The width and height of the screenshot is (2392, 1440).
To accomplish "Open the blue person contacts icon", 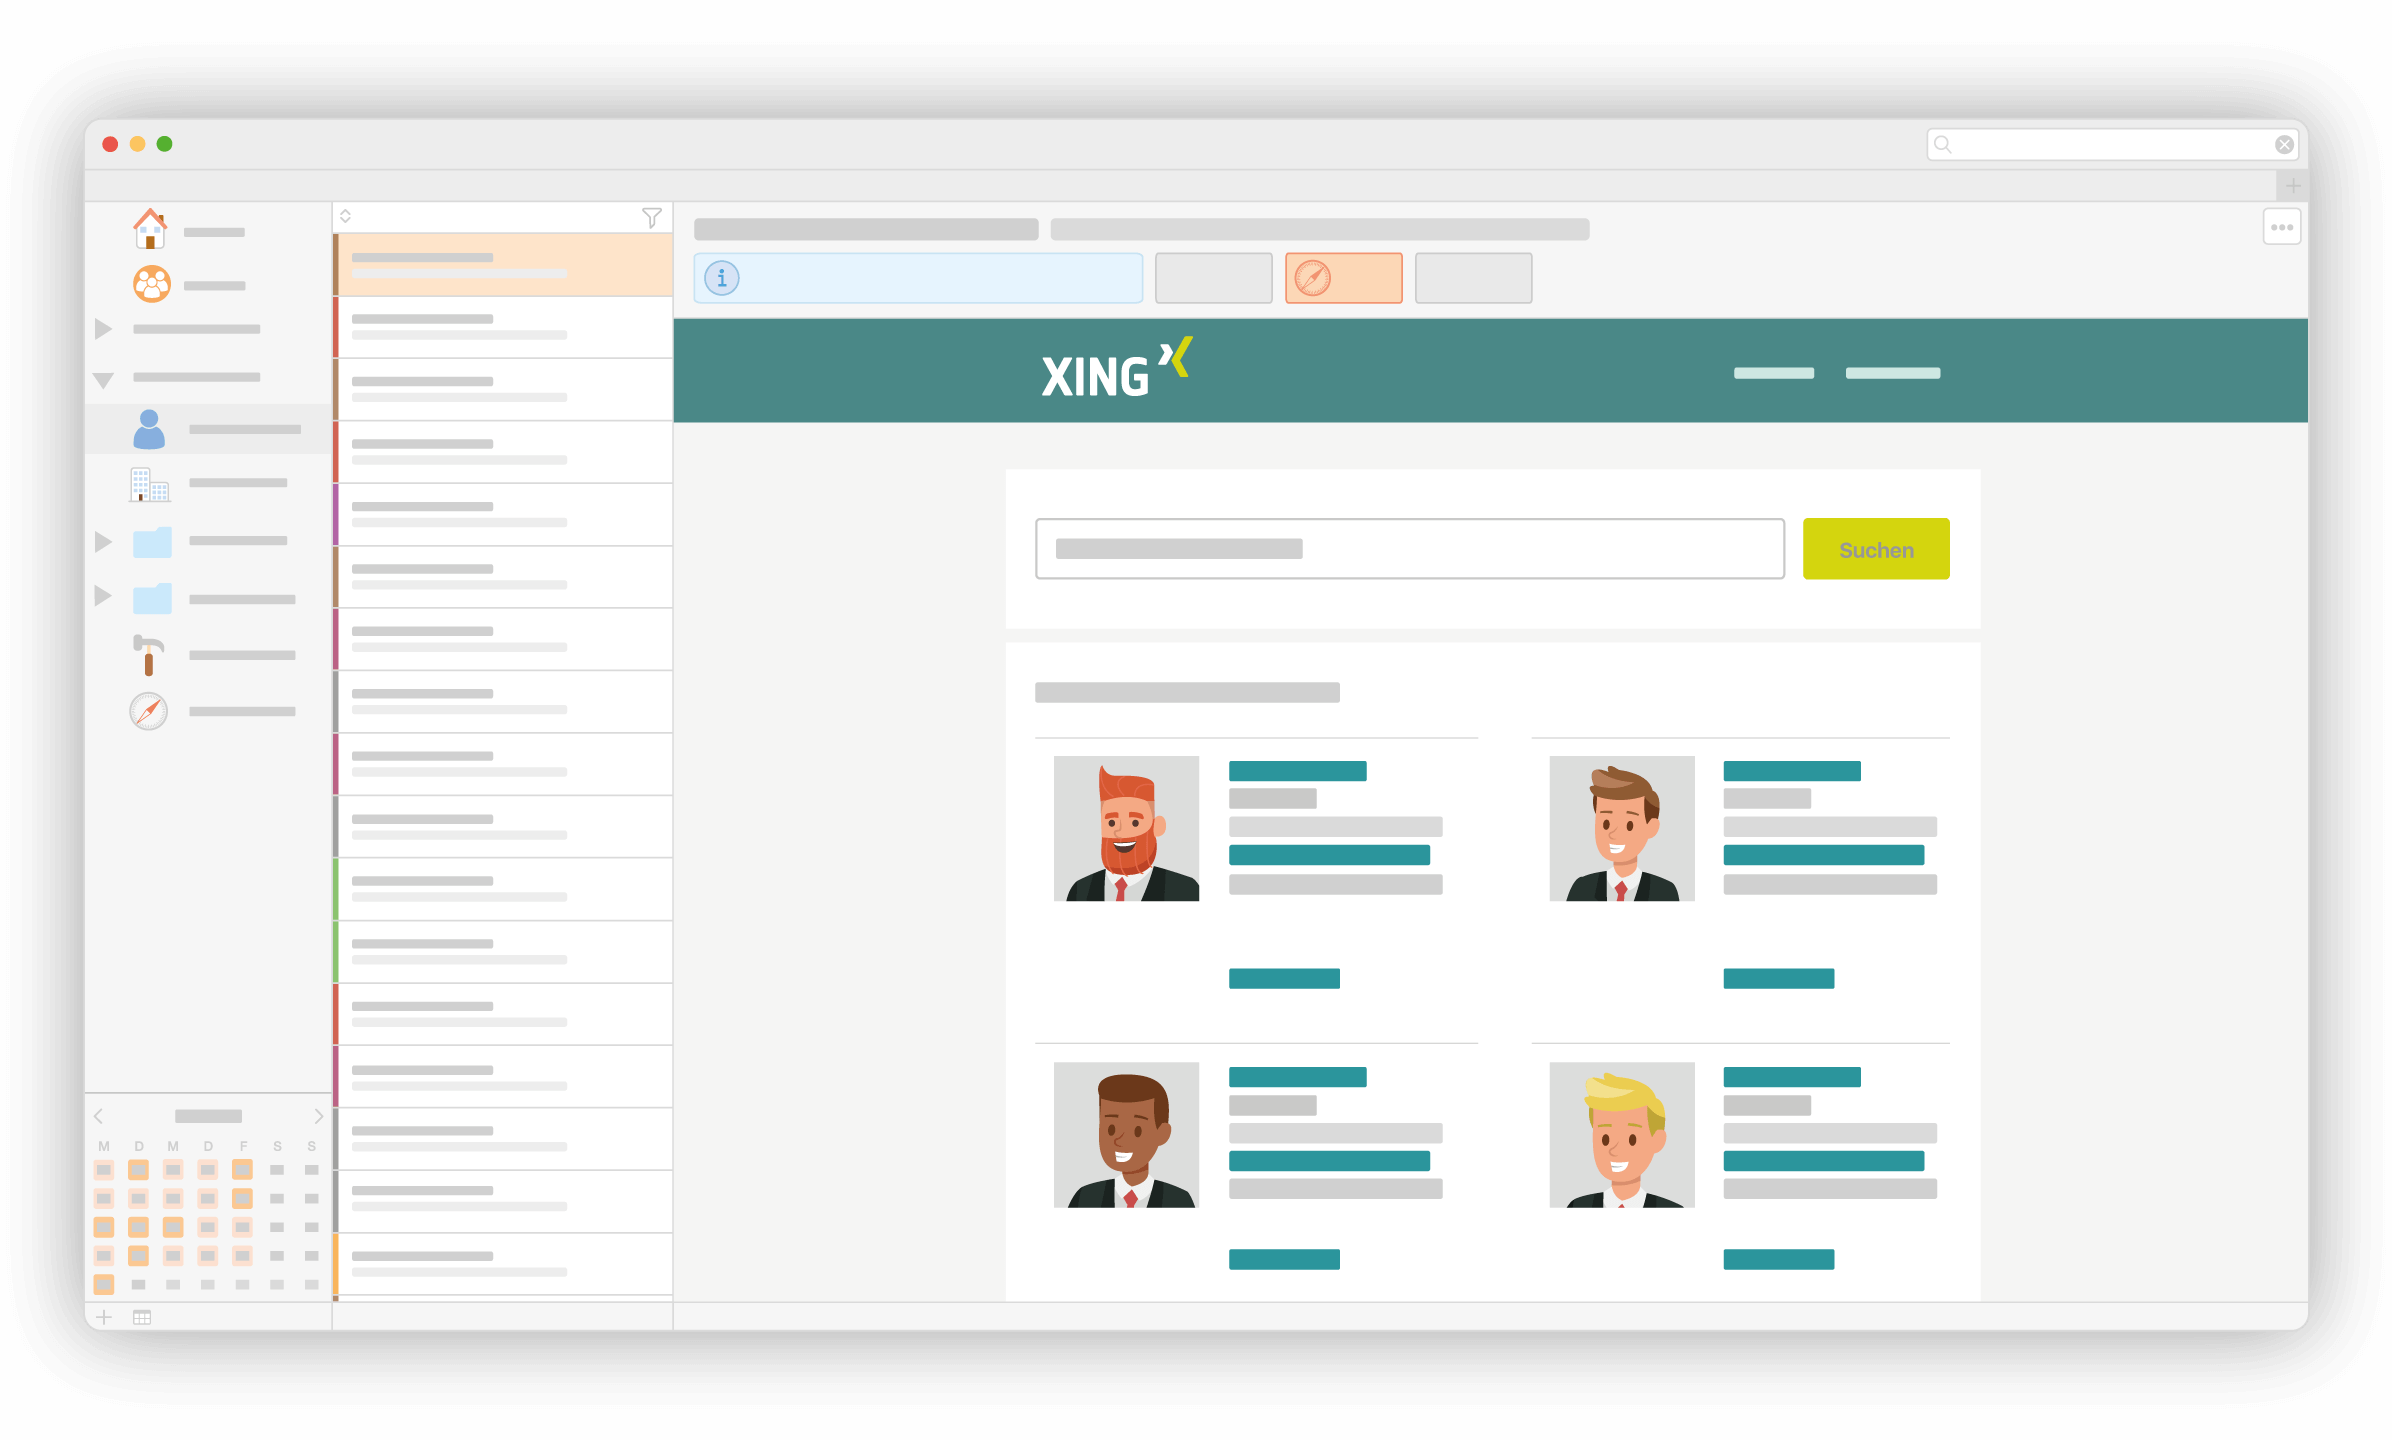I will click(x=149, y=429).
